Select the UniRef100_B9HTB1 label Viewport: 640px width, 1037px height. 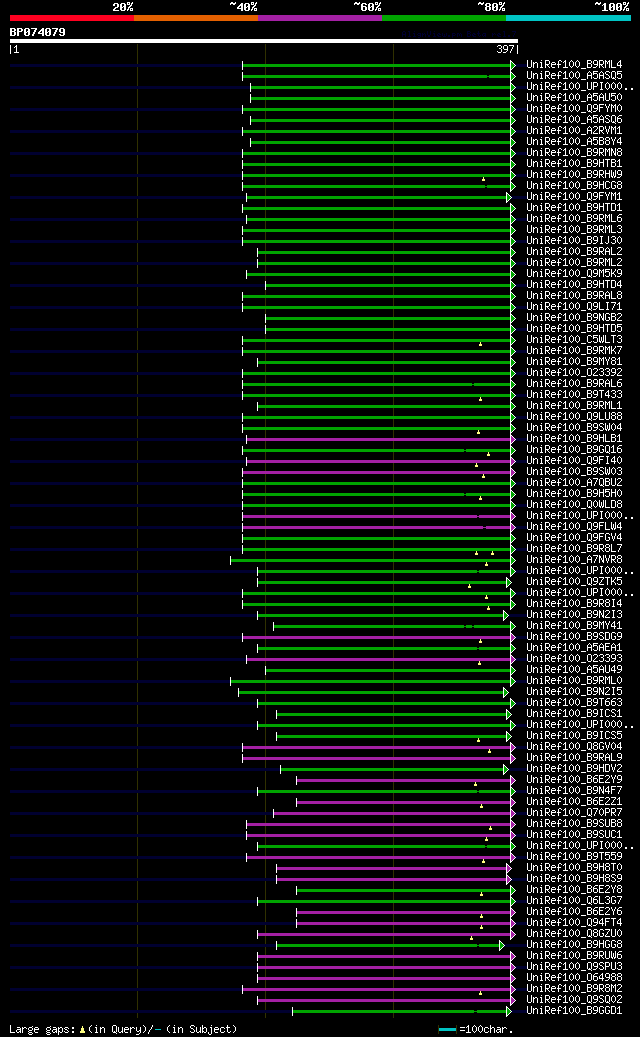(575, 163)
